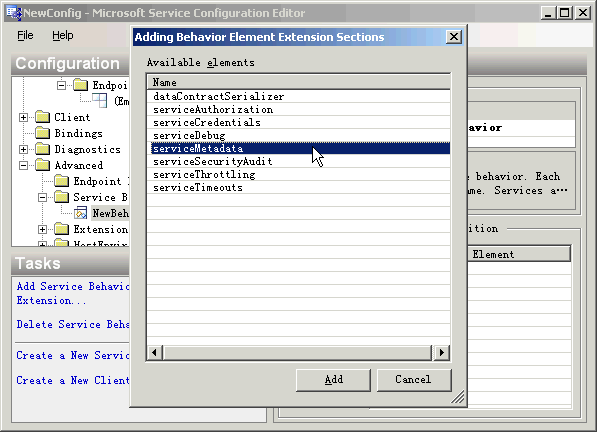Viewport: 597px width, 432px height.
Task: Click the horizontal scrollbar track in dialog
Action: pyautogui.click(x=298, y=352)
